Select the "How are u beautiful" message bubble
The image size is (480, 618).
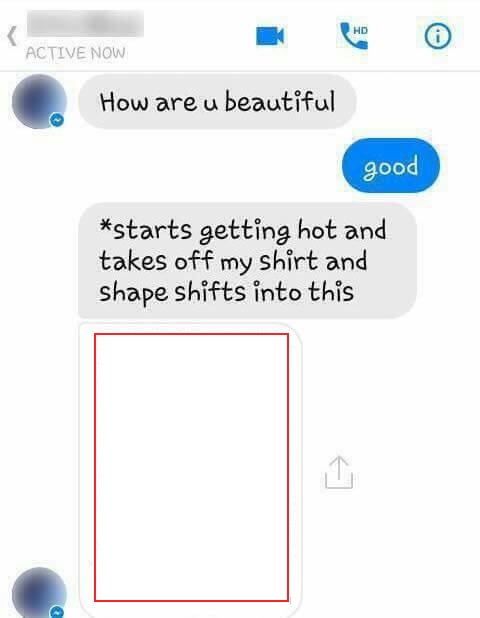[x=217, y=102]
